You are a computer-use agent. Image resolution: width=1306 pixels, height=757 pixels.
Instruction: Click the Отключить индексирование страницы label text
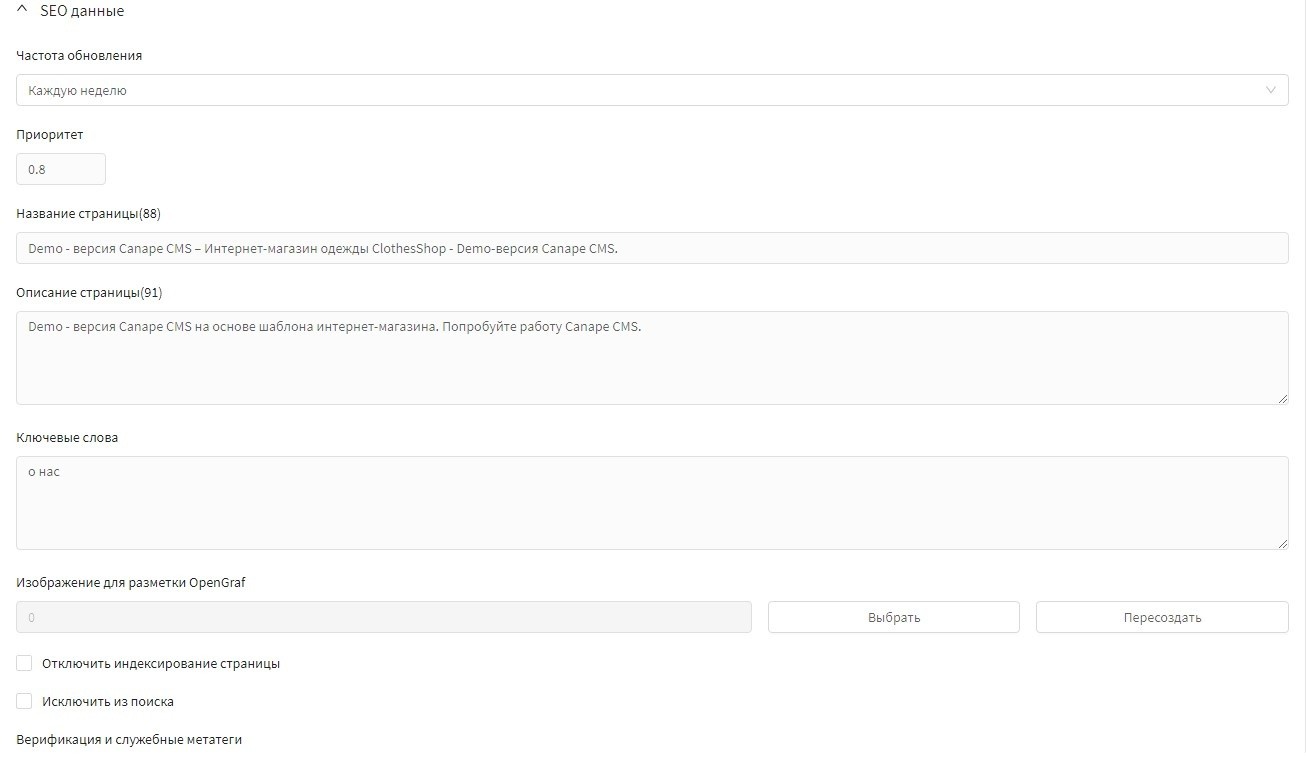tap(161, 664)
